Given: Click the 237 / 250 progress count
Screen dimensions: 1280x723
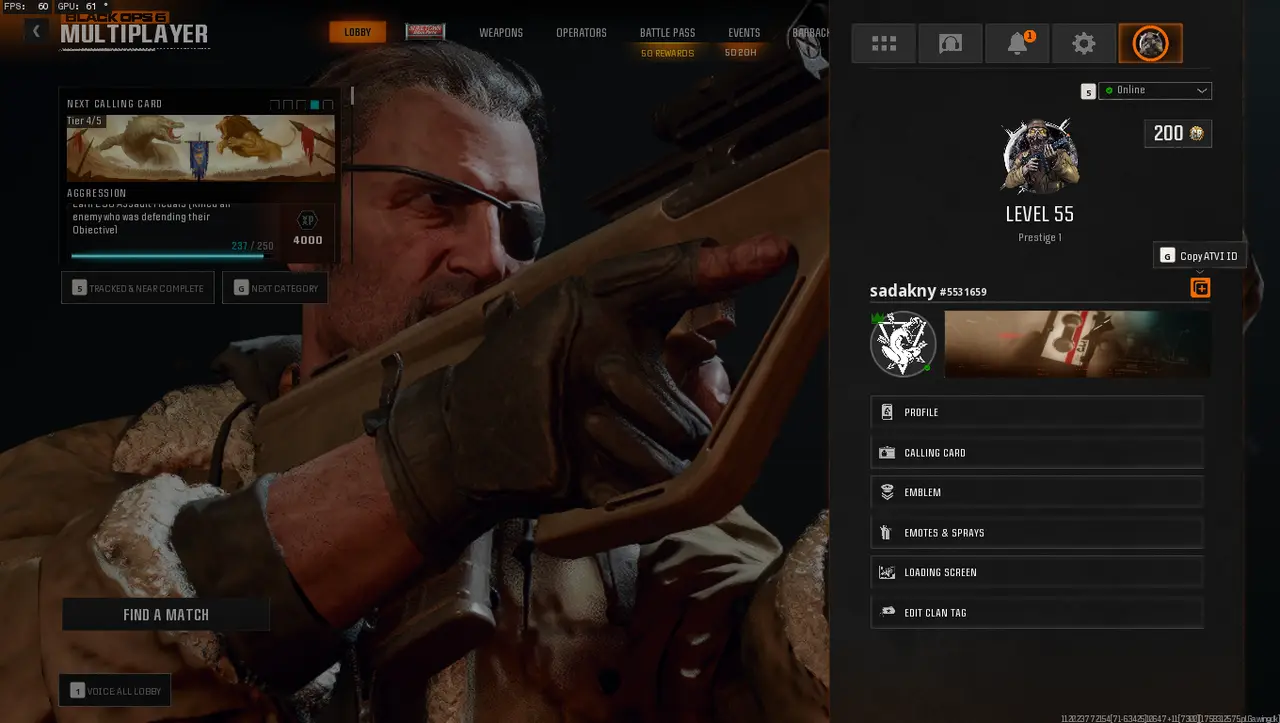Looking at the screenshot, I should click(252, 246).
